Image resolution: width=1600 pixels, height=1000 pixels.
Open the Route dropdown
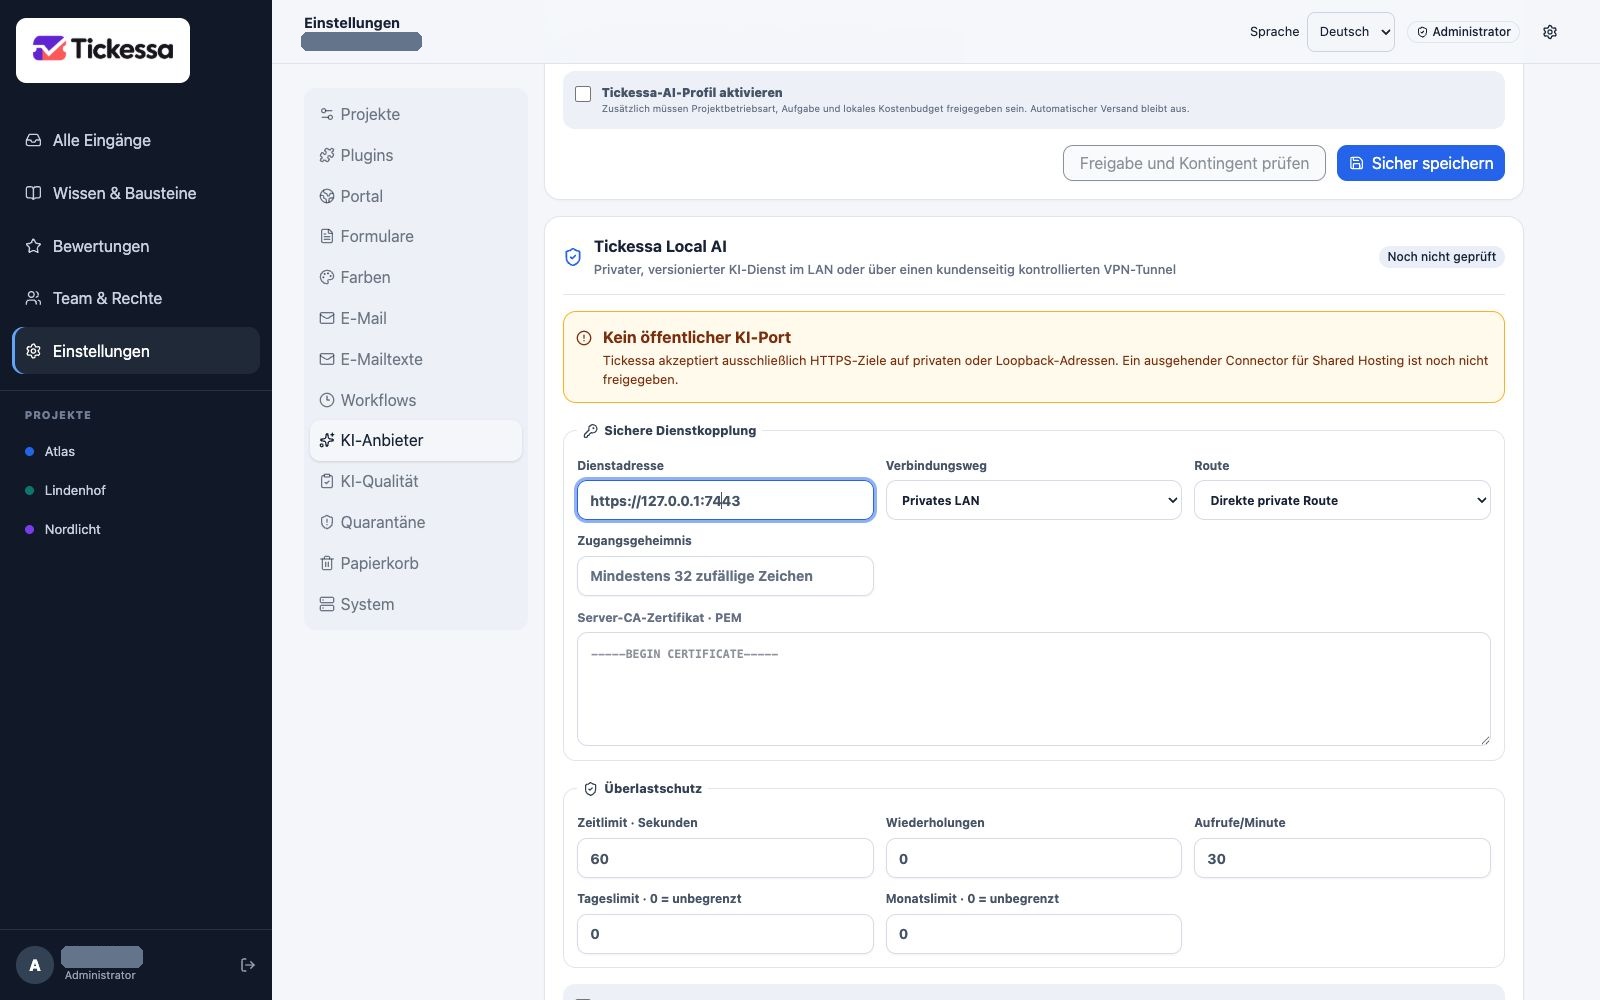(x=1342, y=500)
